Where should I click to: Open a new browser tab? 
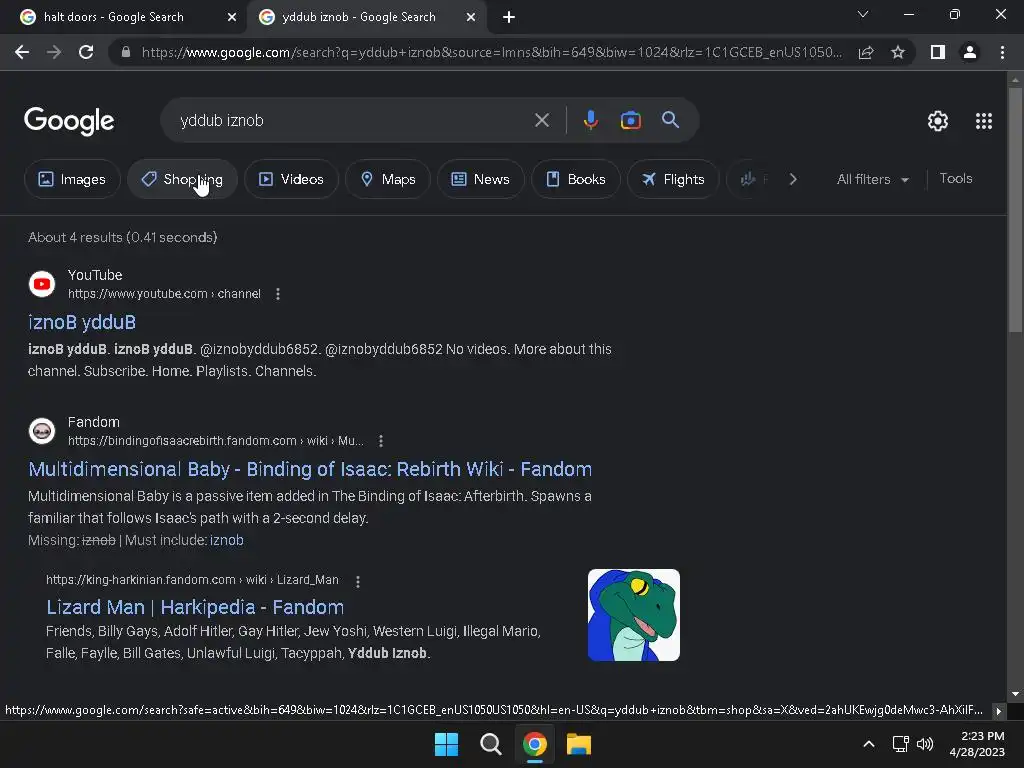(x=509, y=17)
